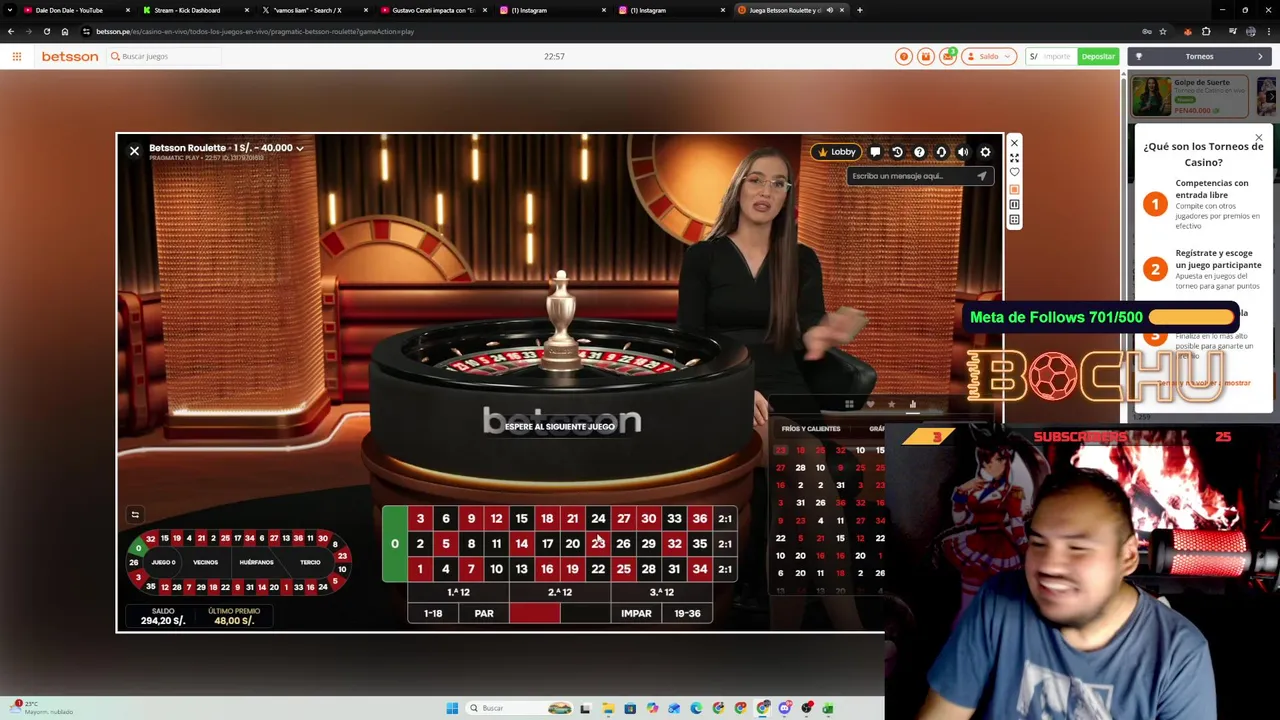Bet on the top row 2:1 column
Screen dimensions: 1280x720
(x=725, y=519)
